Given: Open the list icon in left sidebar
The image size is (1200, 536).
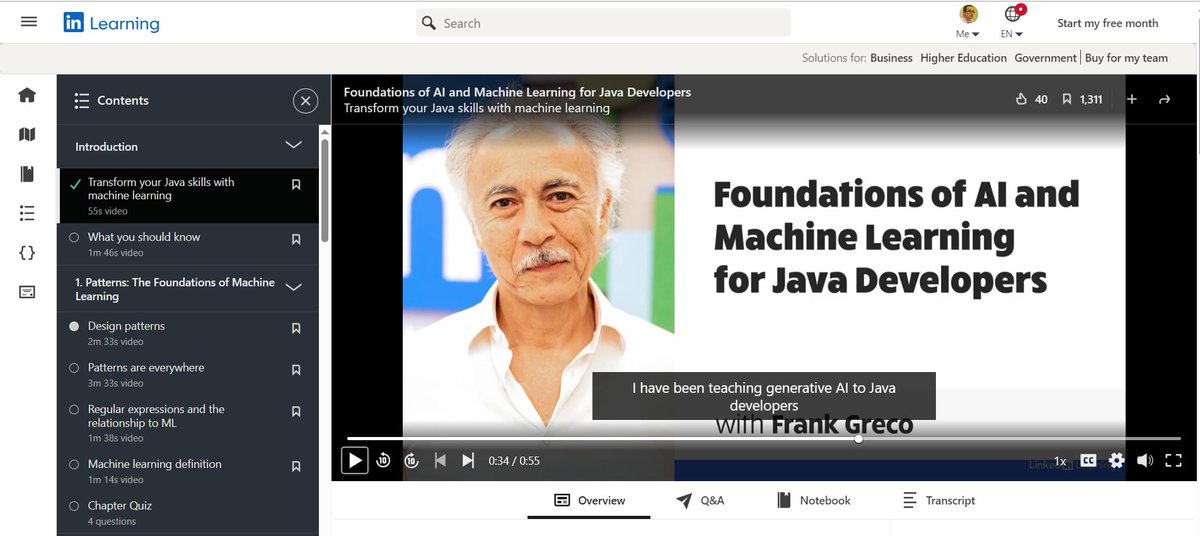Looking at the screenshot, I should pyautogui.click(x=27, y=213).
